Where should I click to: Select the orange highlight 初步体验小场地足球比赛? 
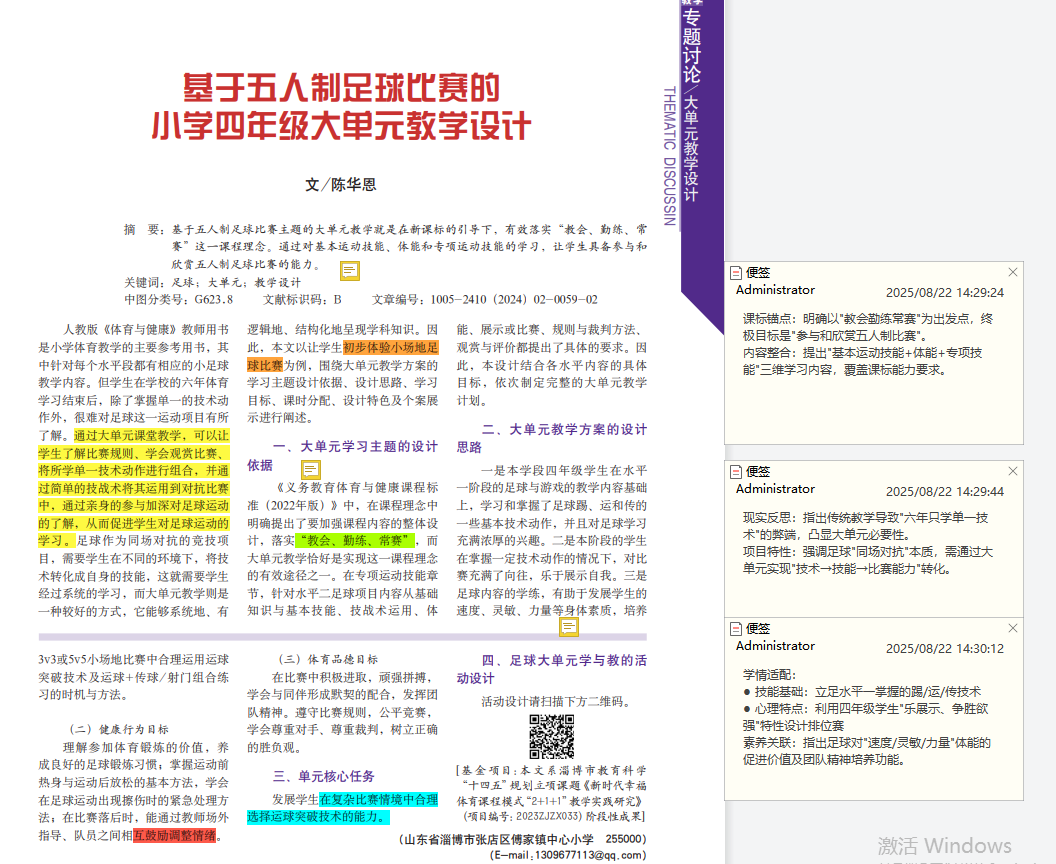[x=343, y=356]
